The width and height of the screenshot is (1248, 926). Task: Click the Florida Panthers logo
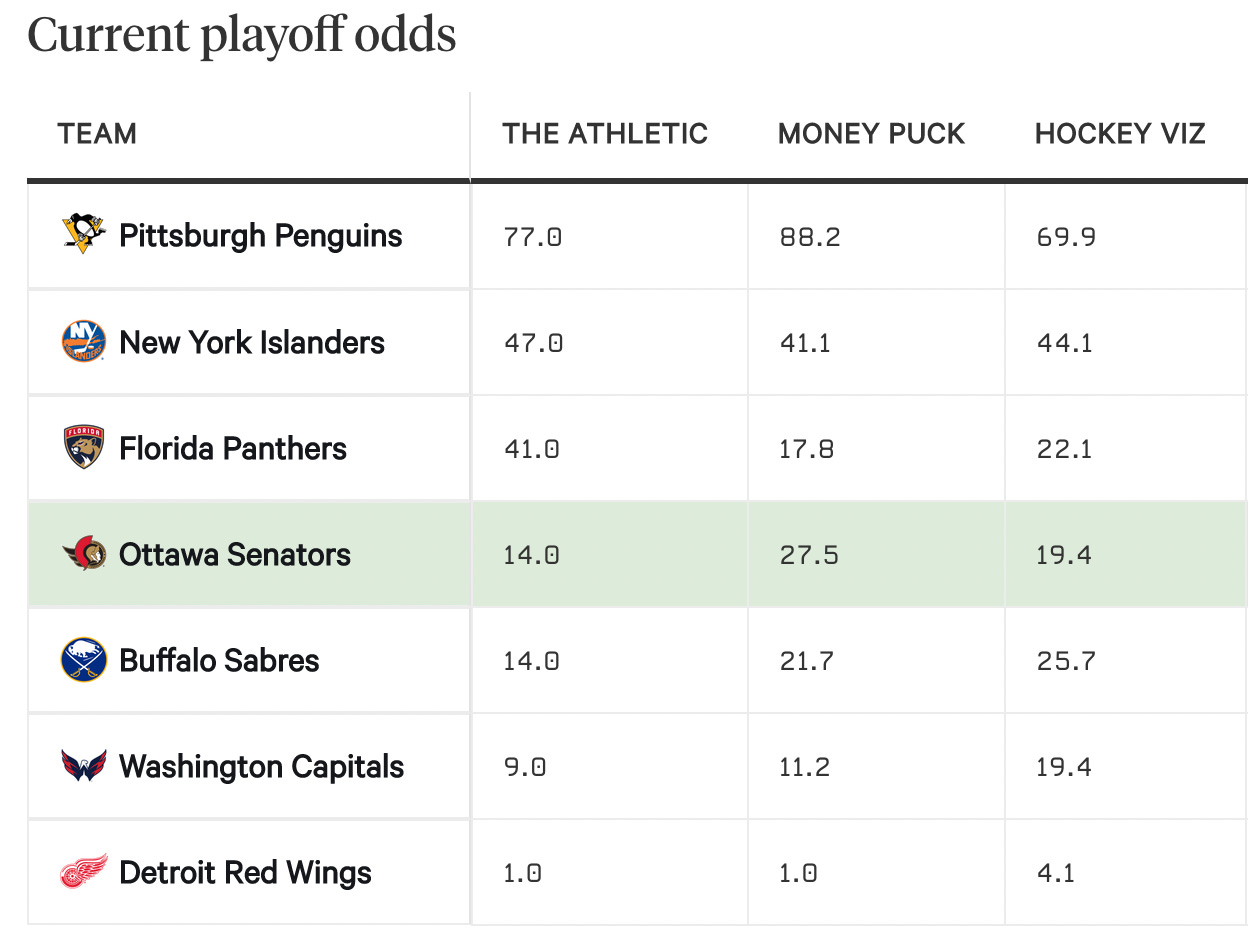pos(84,448)
